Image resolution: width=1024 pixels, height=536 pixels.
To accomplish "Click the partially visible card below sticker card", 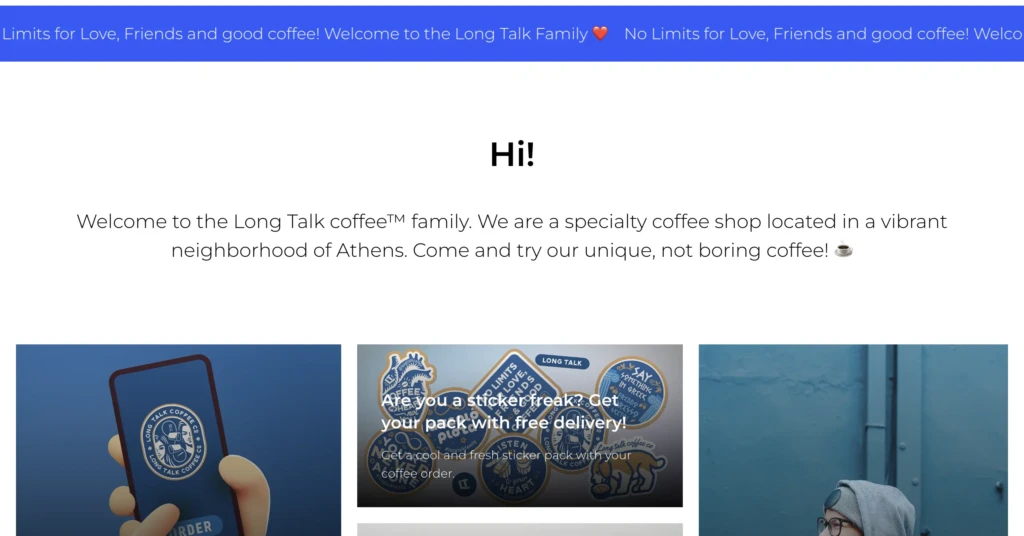I will [520, 529].
